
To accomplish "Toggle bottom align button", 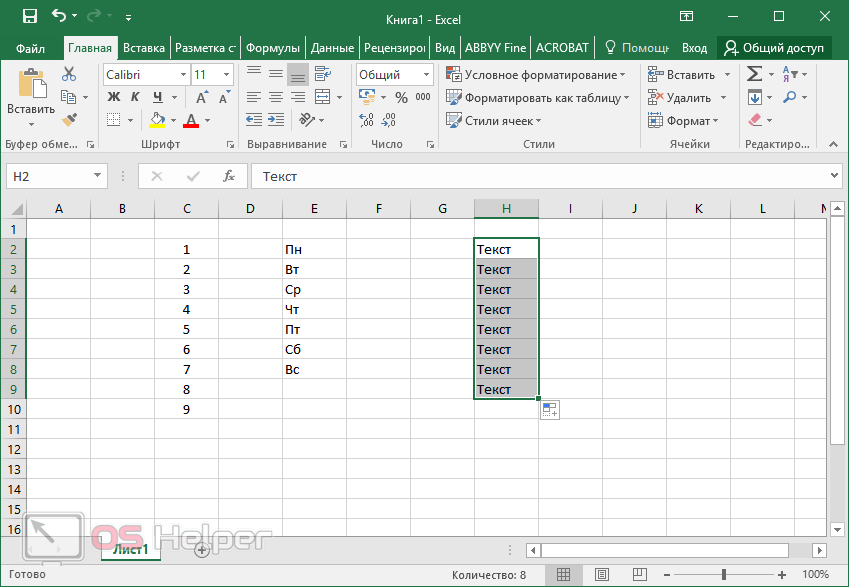I will click(x=297, y=74).
